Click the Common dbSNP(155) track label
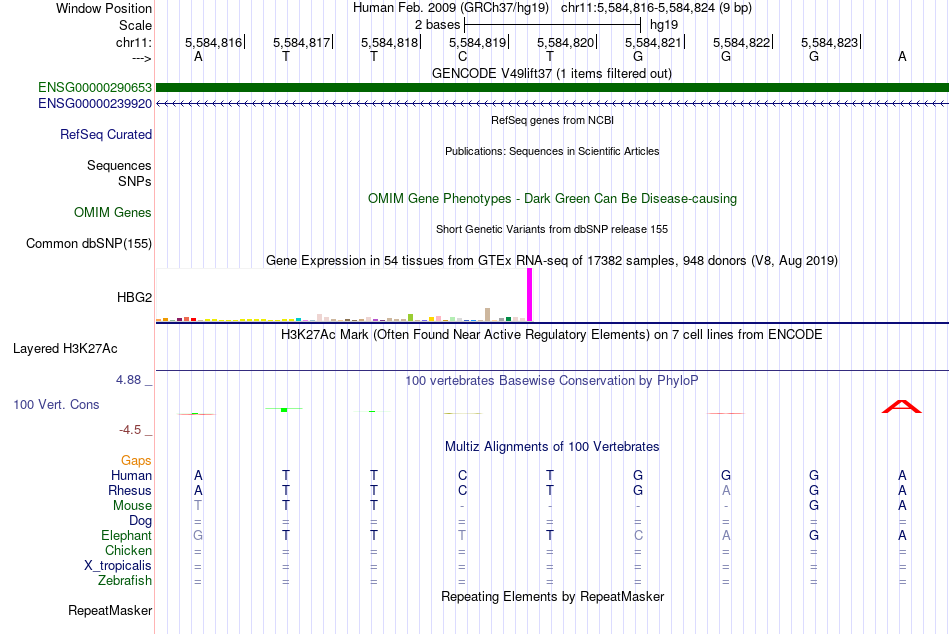Image resolution: width=950 pixels, height=634 pixels. click(x=89, y=244)
